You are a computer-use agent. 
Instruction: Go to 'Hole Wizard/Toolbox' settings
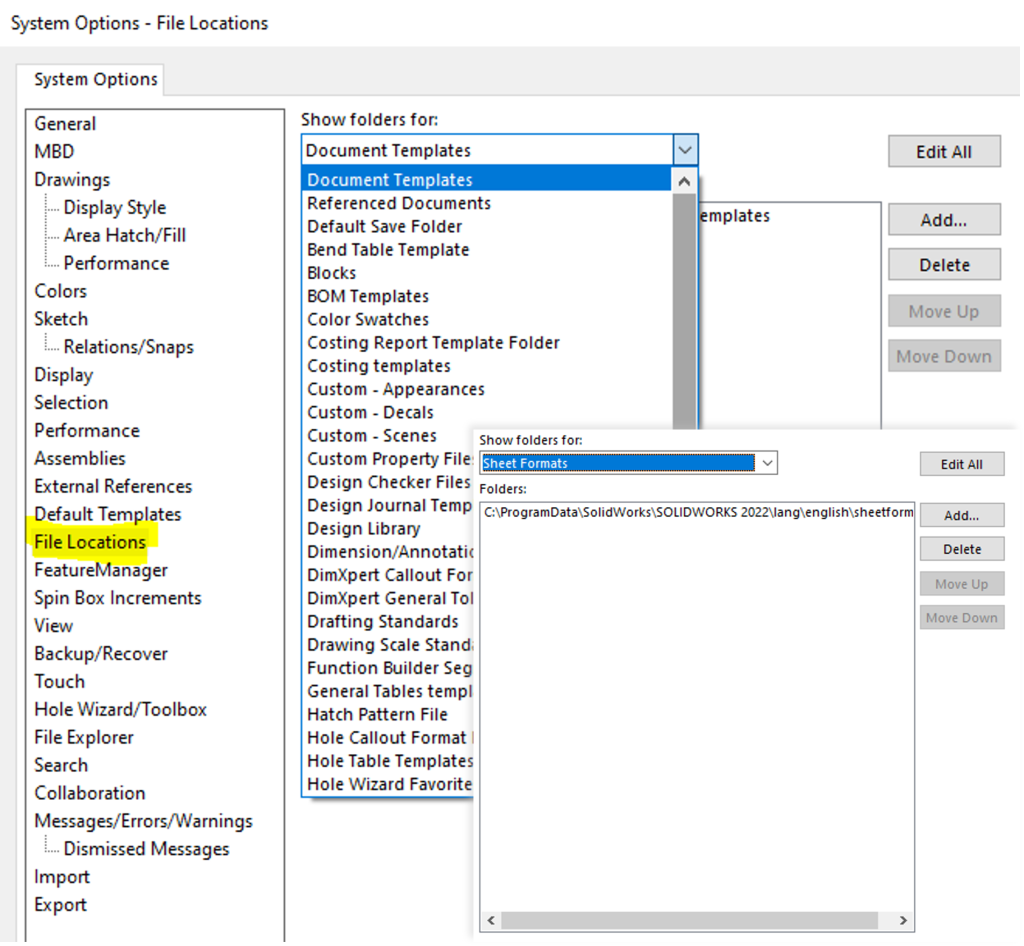120,709
